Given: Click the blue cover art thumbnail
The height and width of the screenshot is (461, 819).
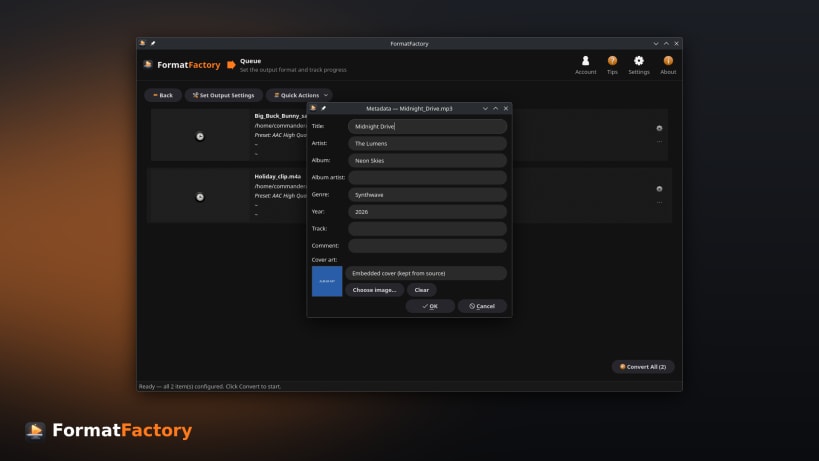Looking at the screenshot, I should point(327,281).
